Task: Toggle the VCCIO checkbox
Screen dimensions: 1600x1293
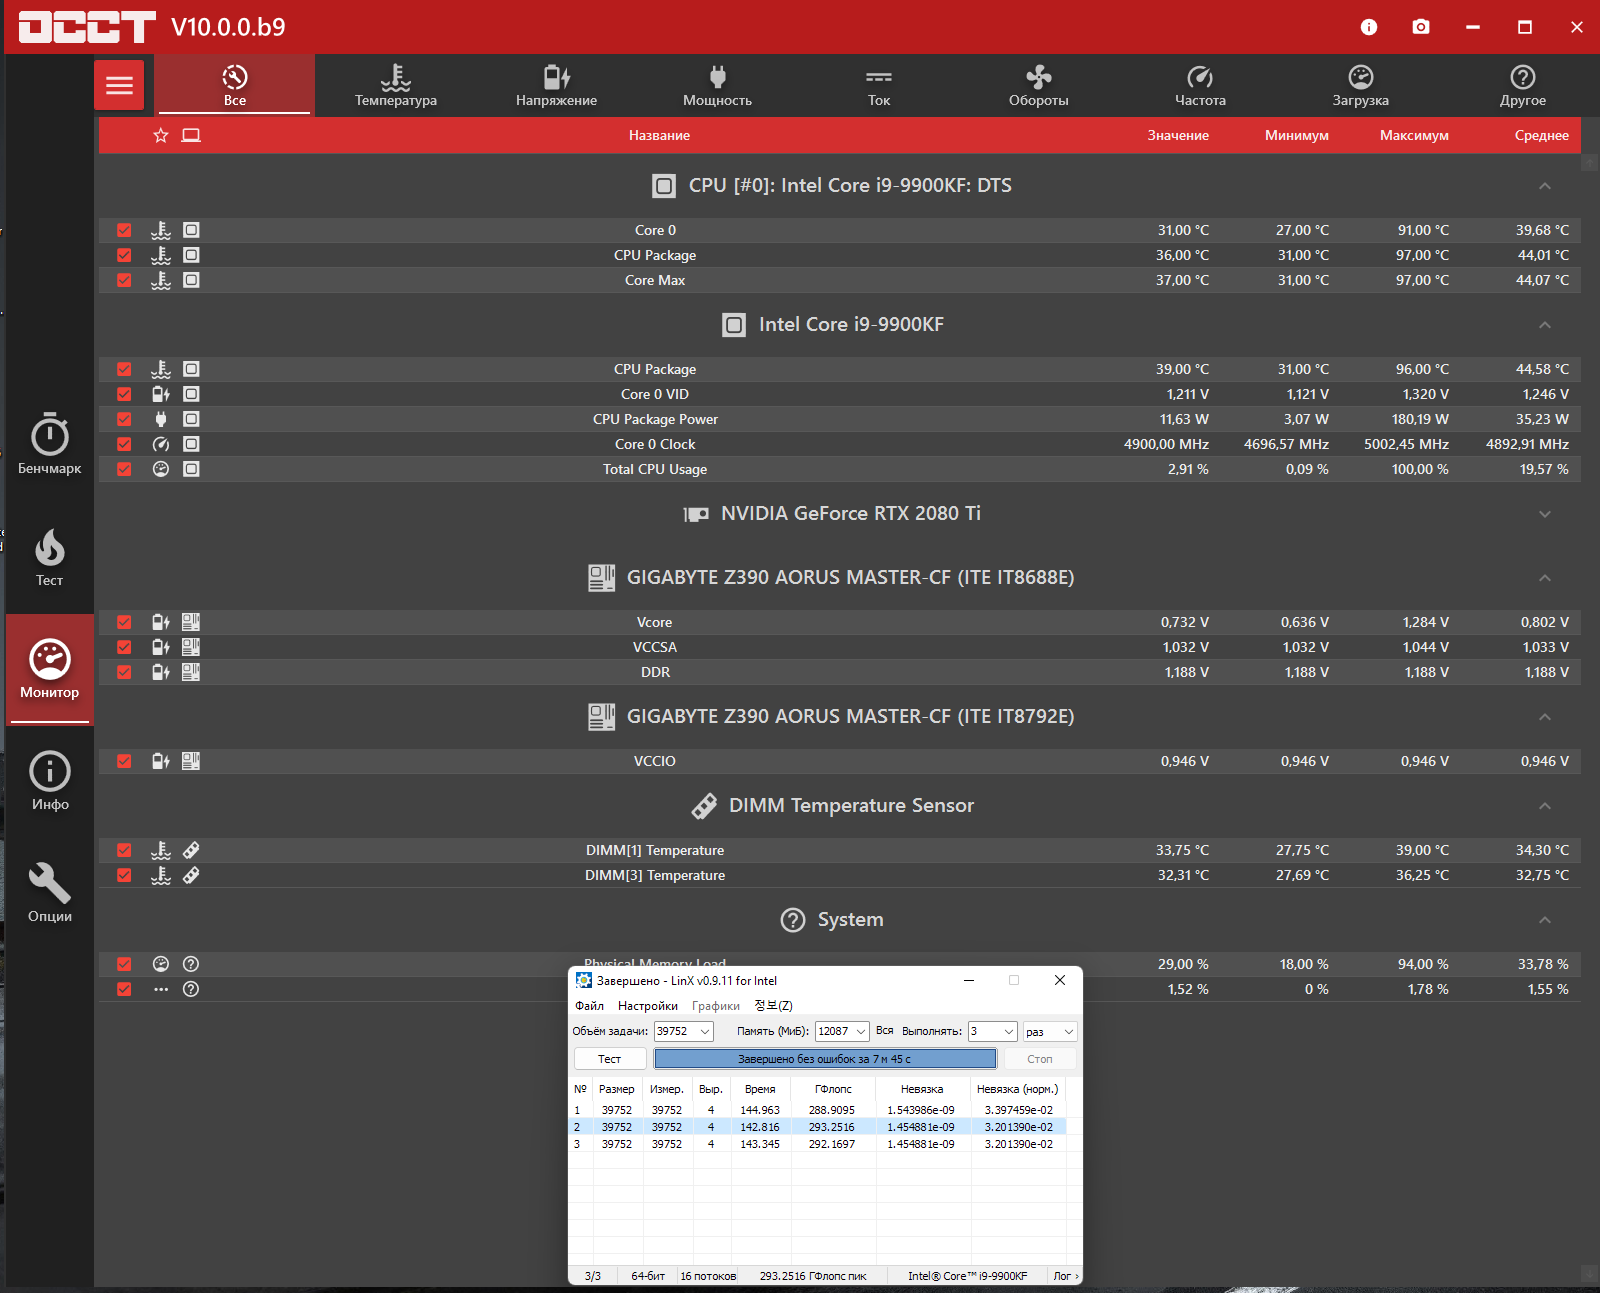Action: [x=124, y=761]
